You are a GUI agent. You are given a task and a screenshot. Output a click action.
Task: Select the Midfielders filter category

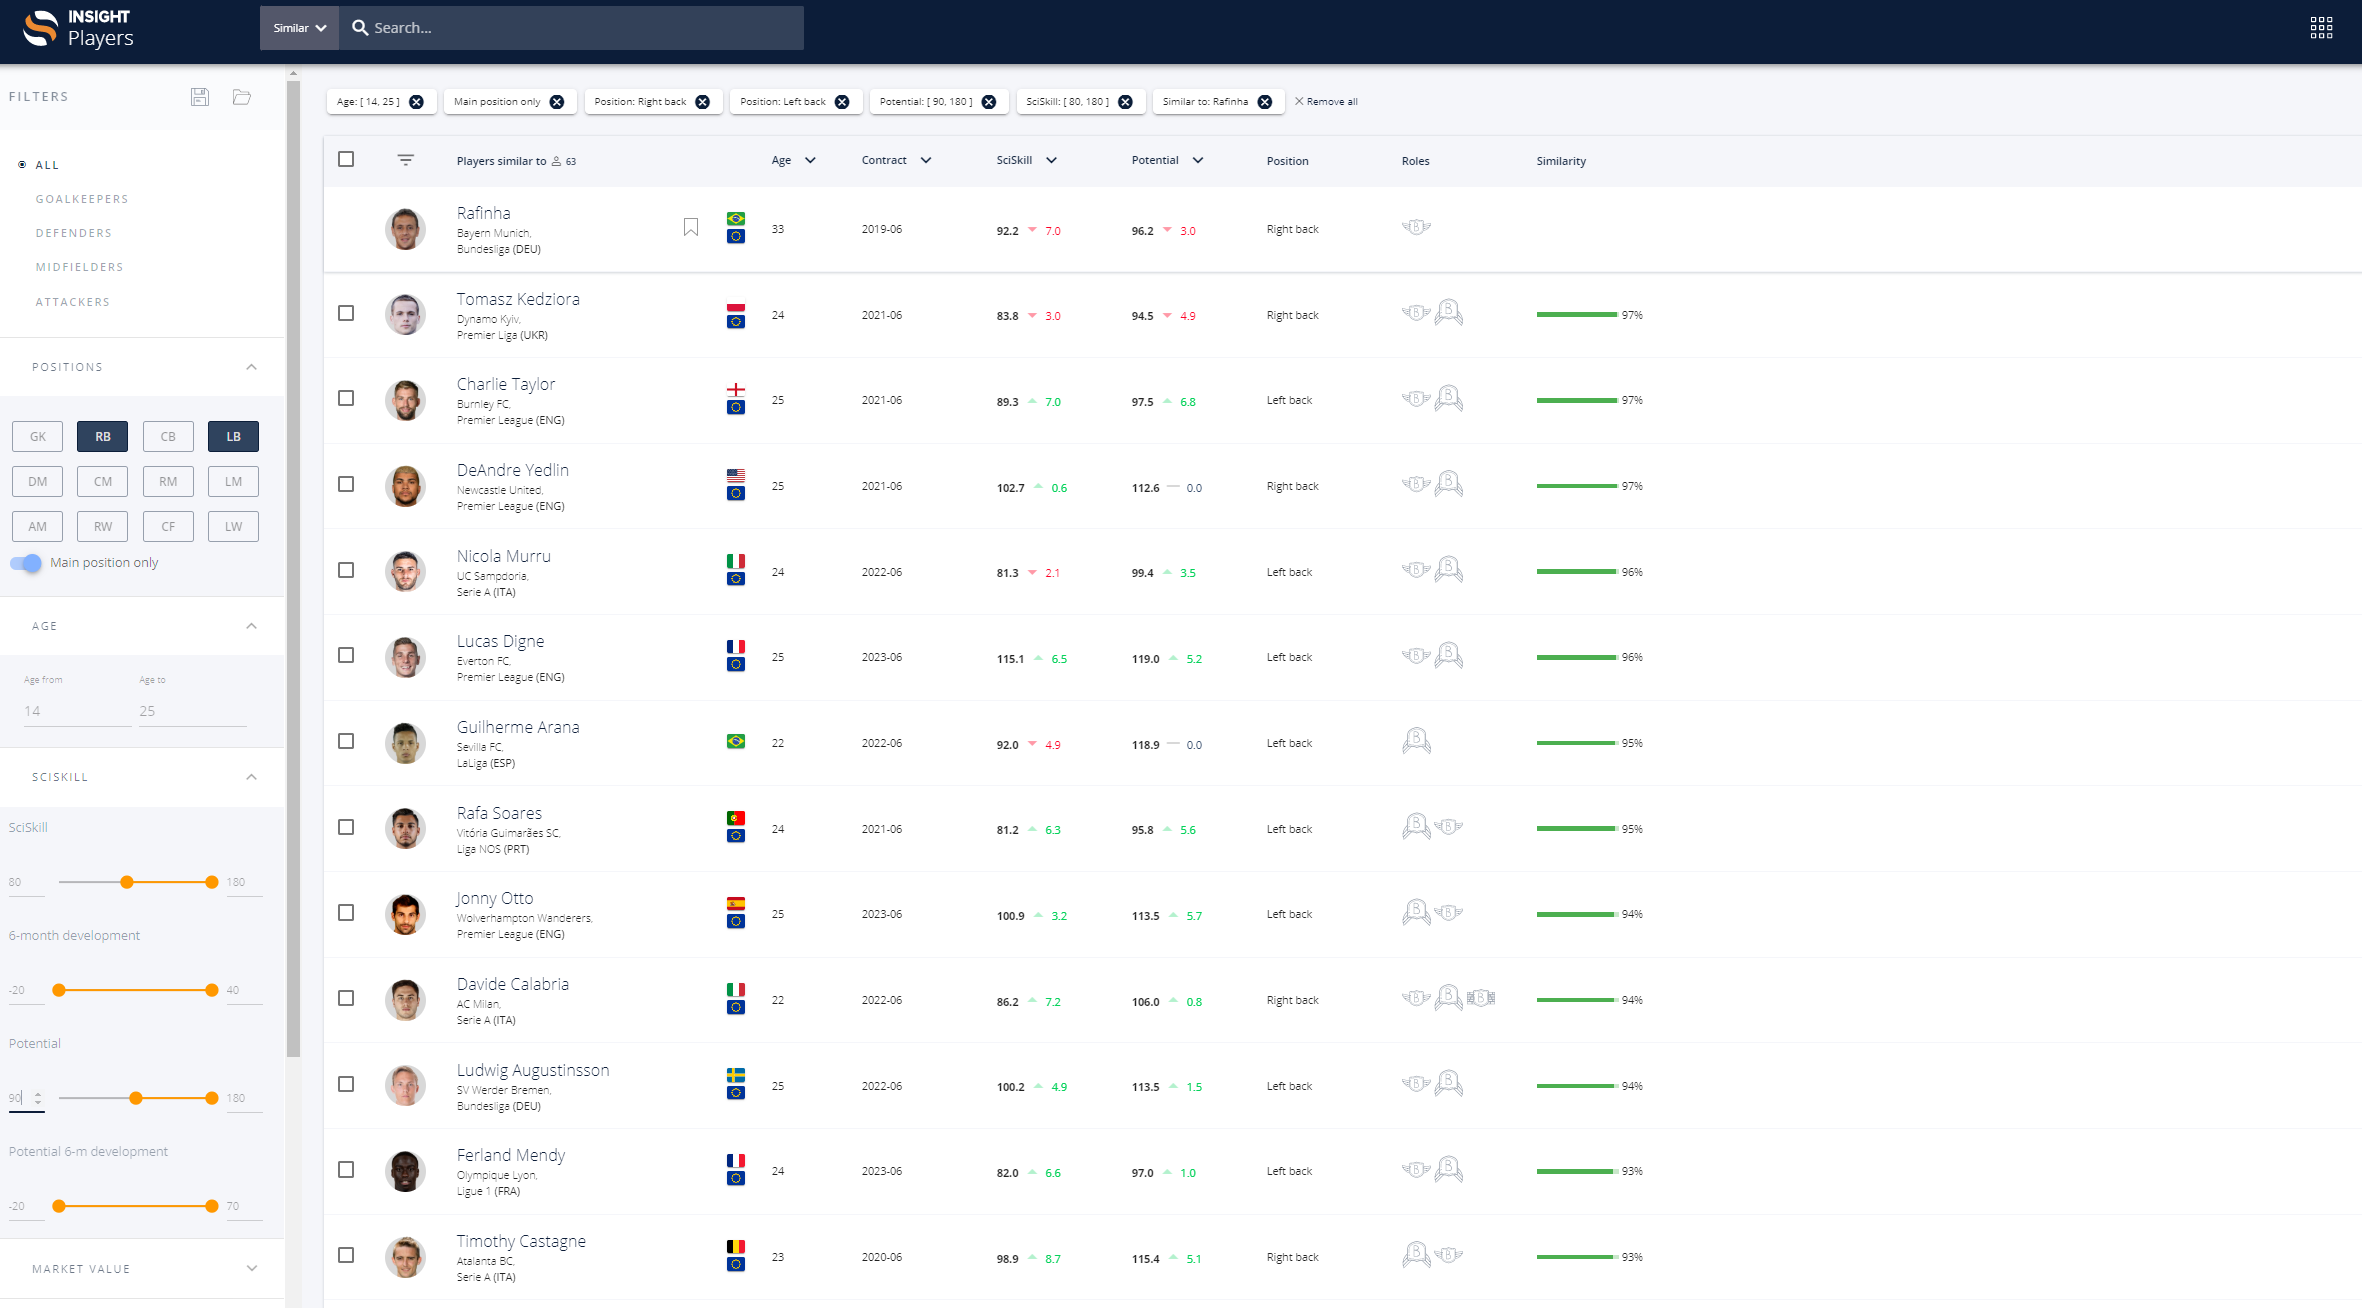point(80,267)
